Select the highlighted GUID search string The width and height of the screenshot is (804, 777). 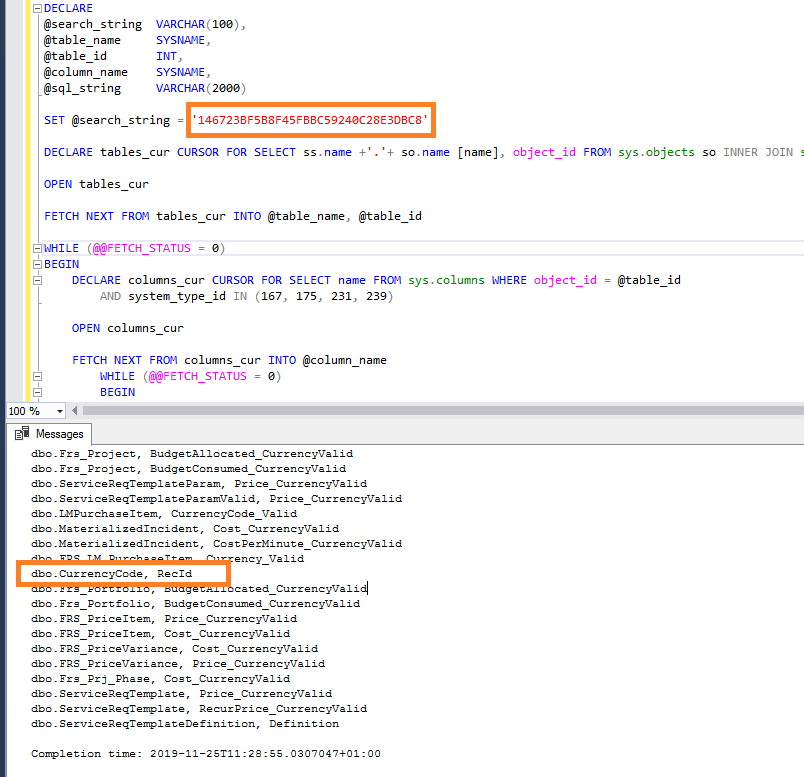click(311, 120)
